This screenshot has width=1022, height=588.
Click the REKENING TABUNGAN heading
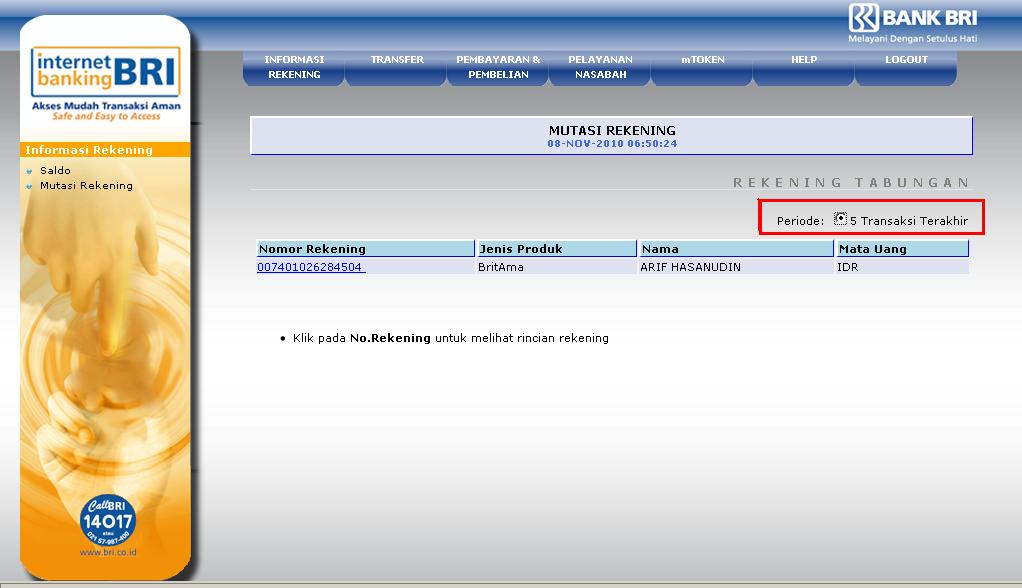point(851,183)
